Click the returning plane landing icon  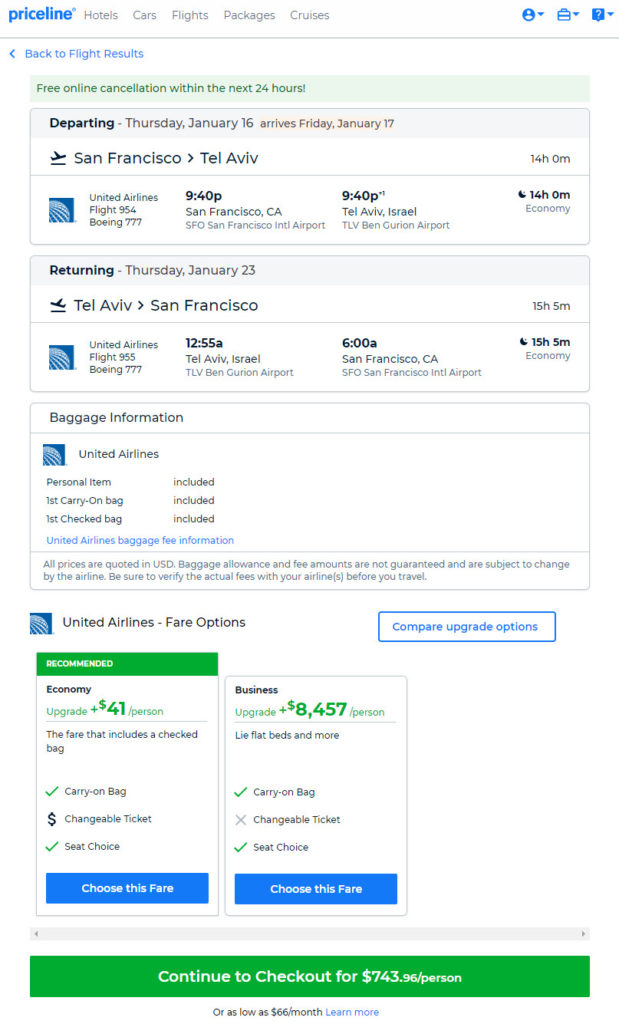click(x=59, y=305)
